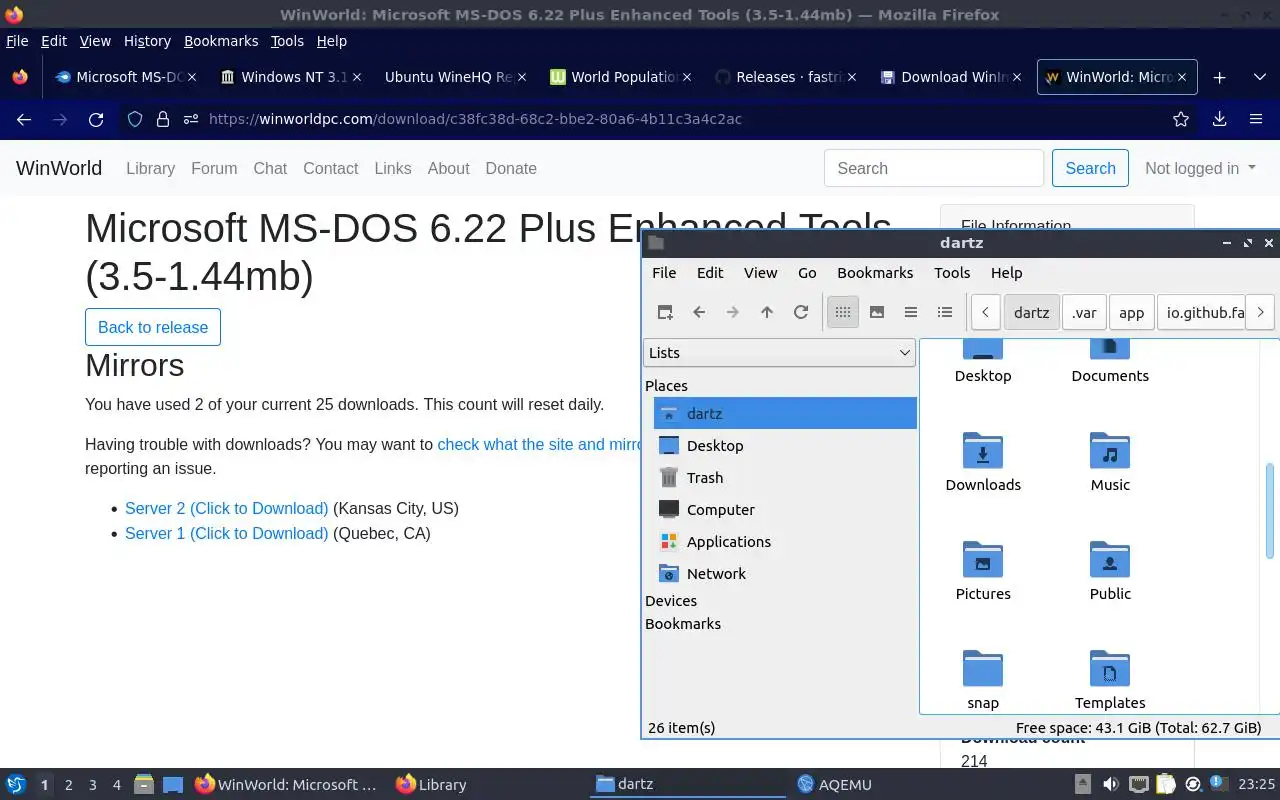Image resolution: width=1280 pixels, height=800 pixels.
Task: Open Trash in Places sidebar
Action: (x=785, y=477)
